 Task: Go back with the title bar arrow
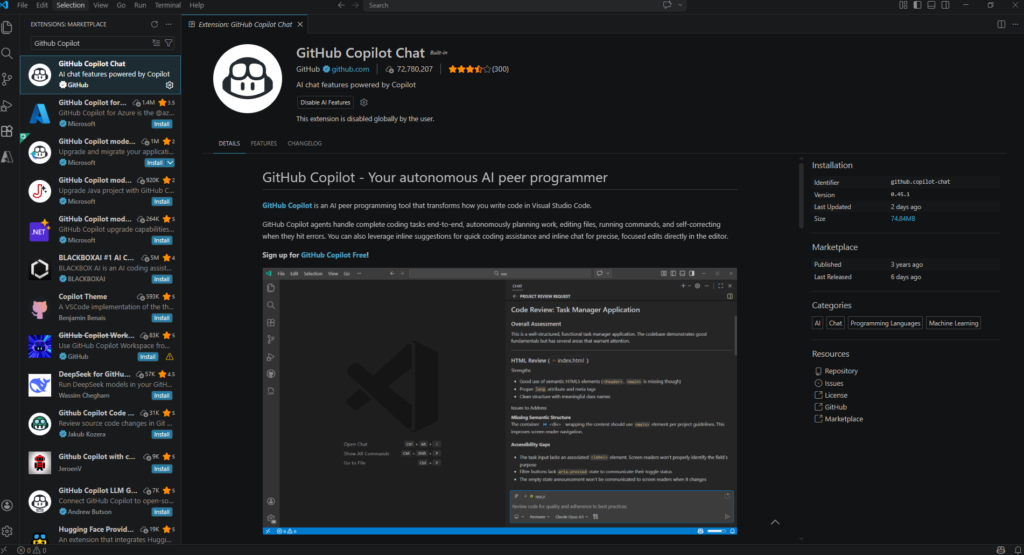pyautogui.click(x=341, y=5)
